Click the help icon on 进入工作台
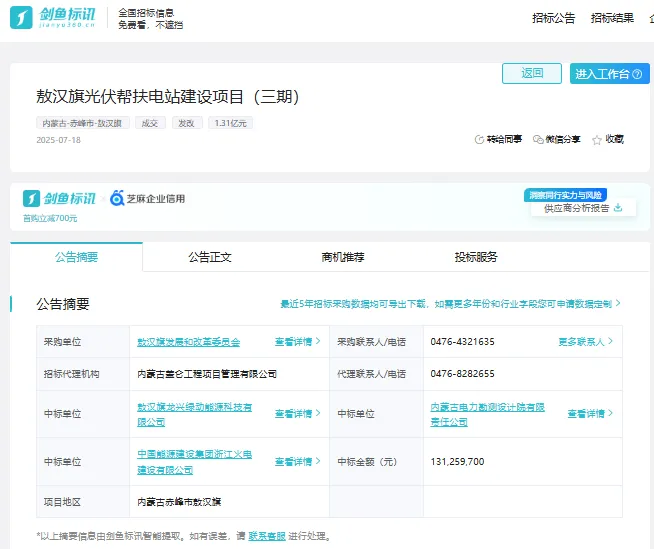 636,74
